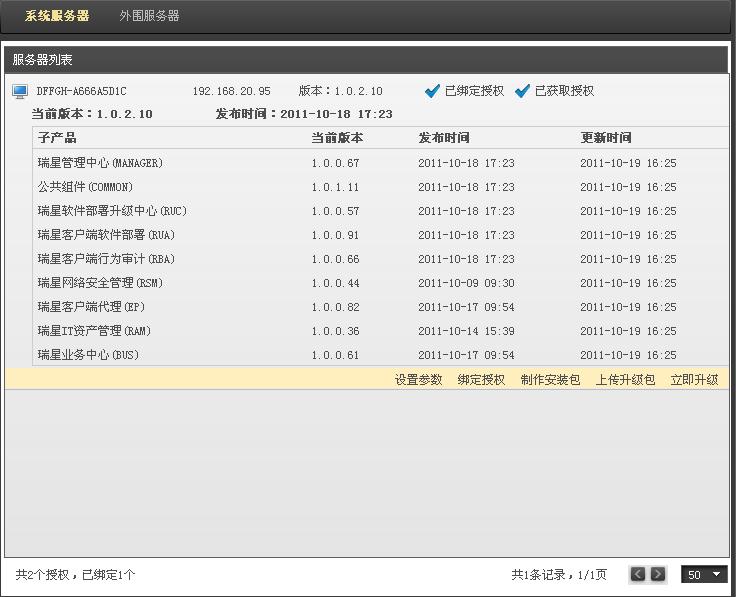Select row 瑞星客户端软件部署(RUA)

coord(380,235)
